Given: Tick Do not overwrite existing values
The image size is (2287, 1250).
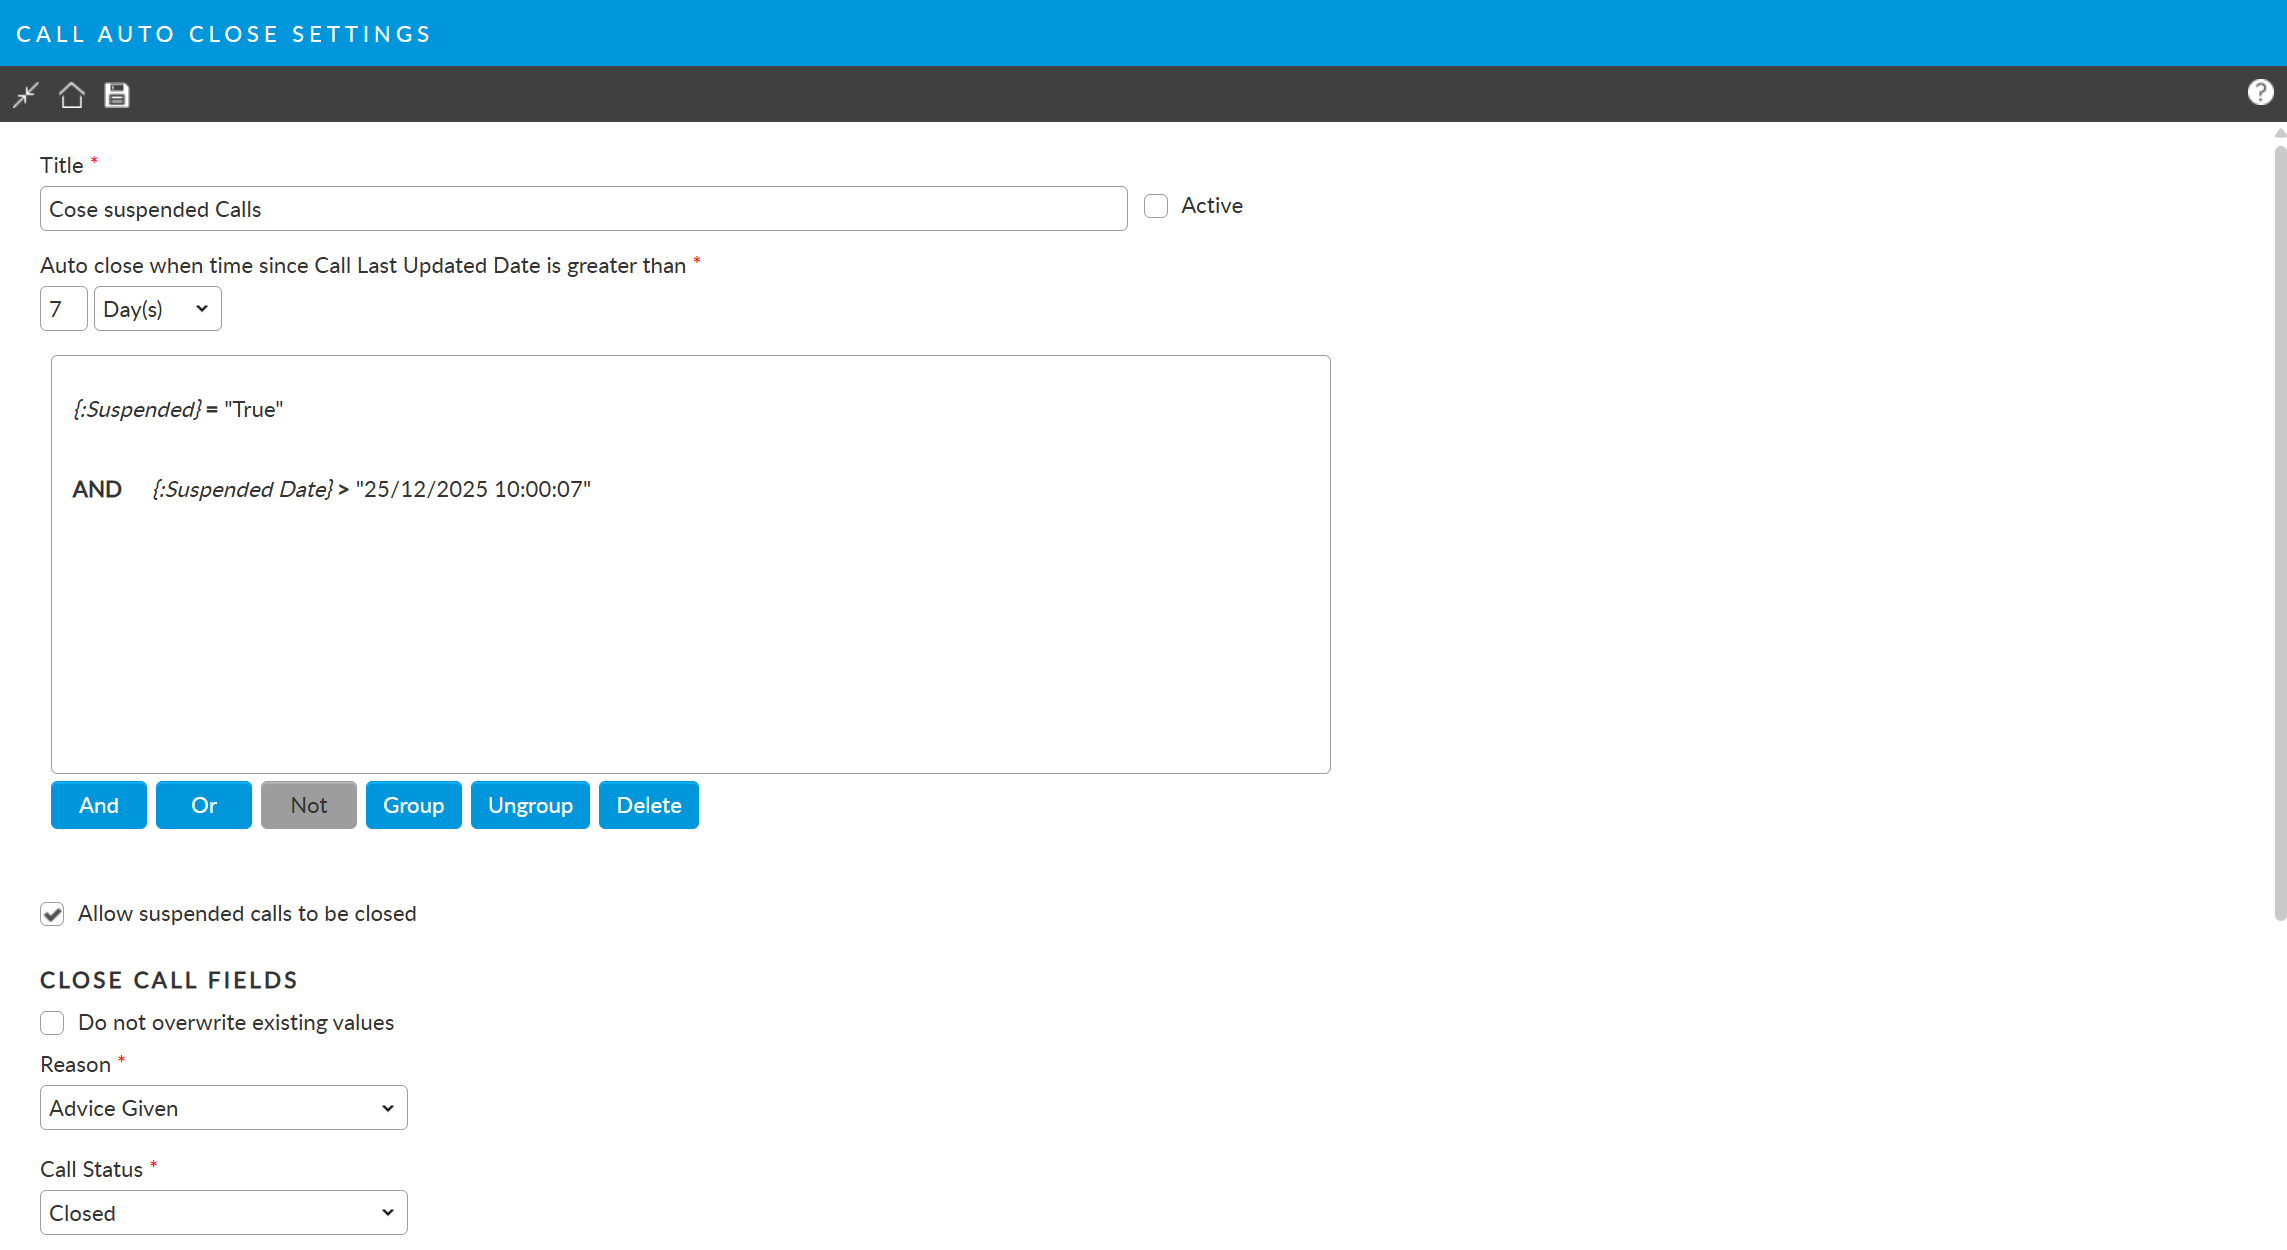Looking at the screenshot, I should click(52, 1023).
